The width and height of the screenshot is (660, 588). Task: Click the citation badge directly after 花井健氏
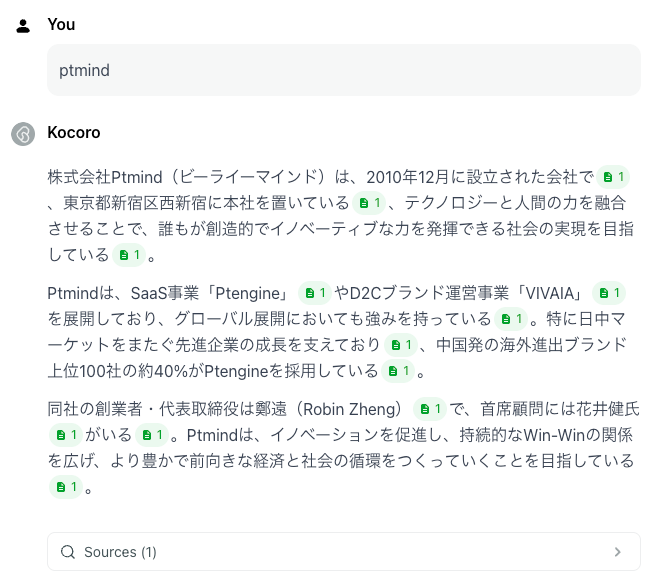pyautogui.click(x=65, y=435)
